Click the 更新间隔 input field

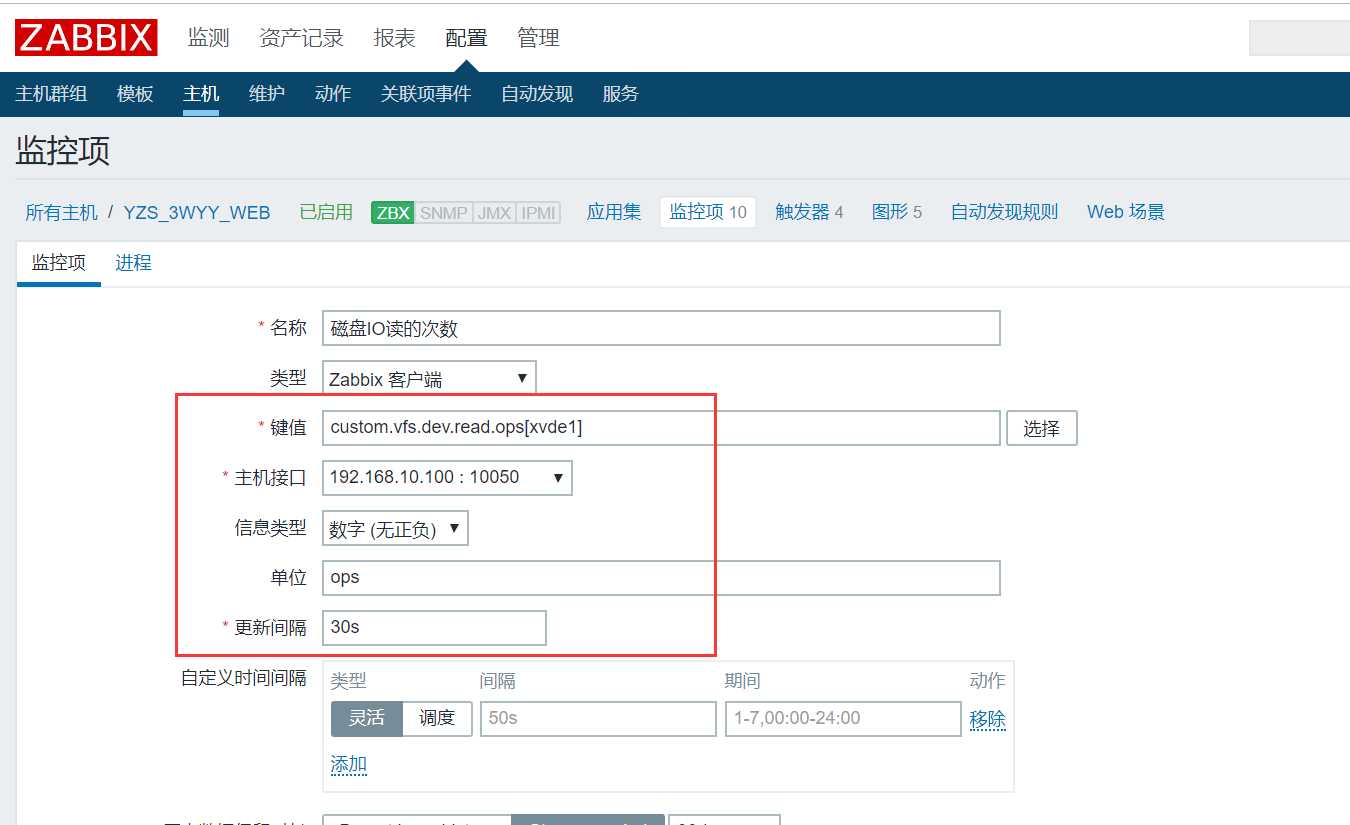(x=434, y=628)
